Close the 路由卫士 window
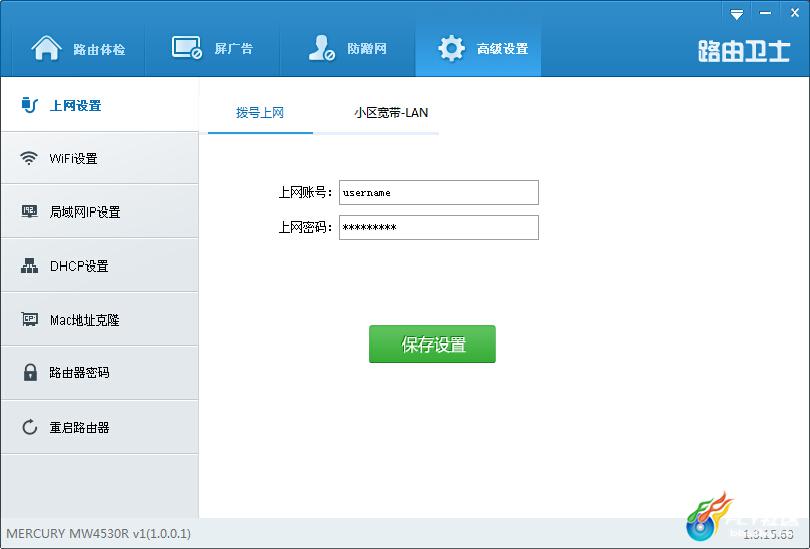Viewport: 810px width, 549px height. 795,13
